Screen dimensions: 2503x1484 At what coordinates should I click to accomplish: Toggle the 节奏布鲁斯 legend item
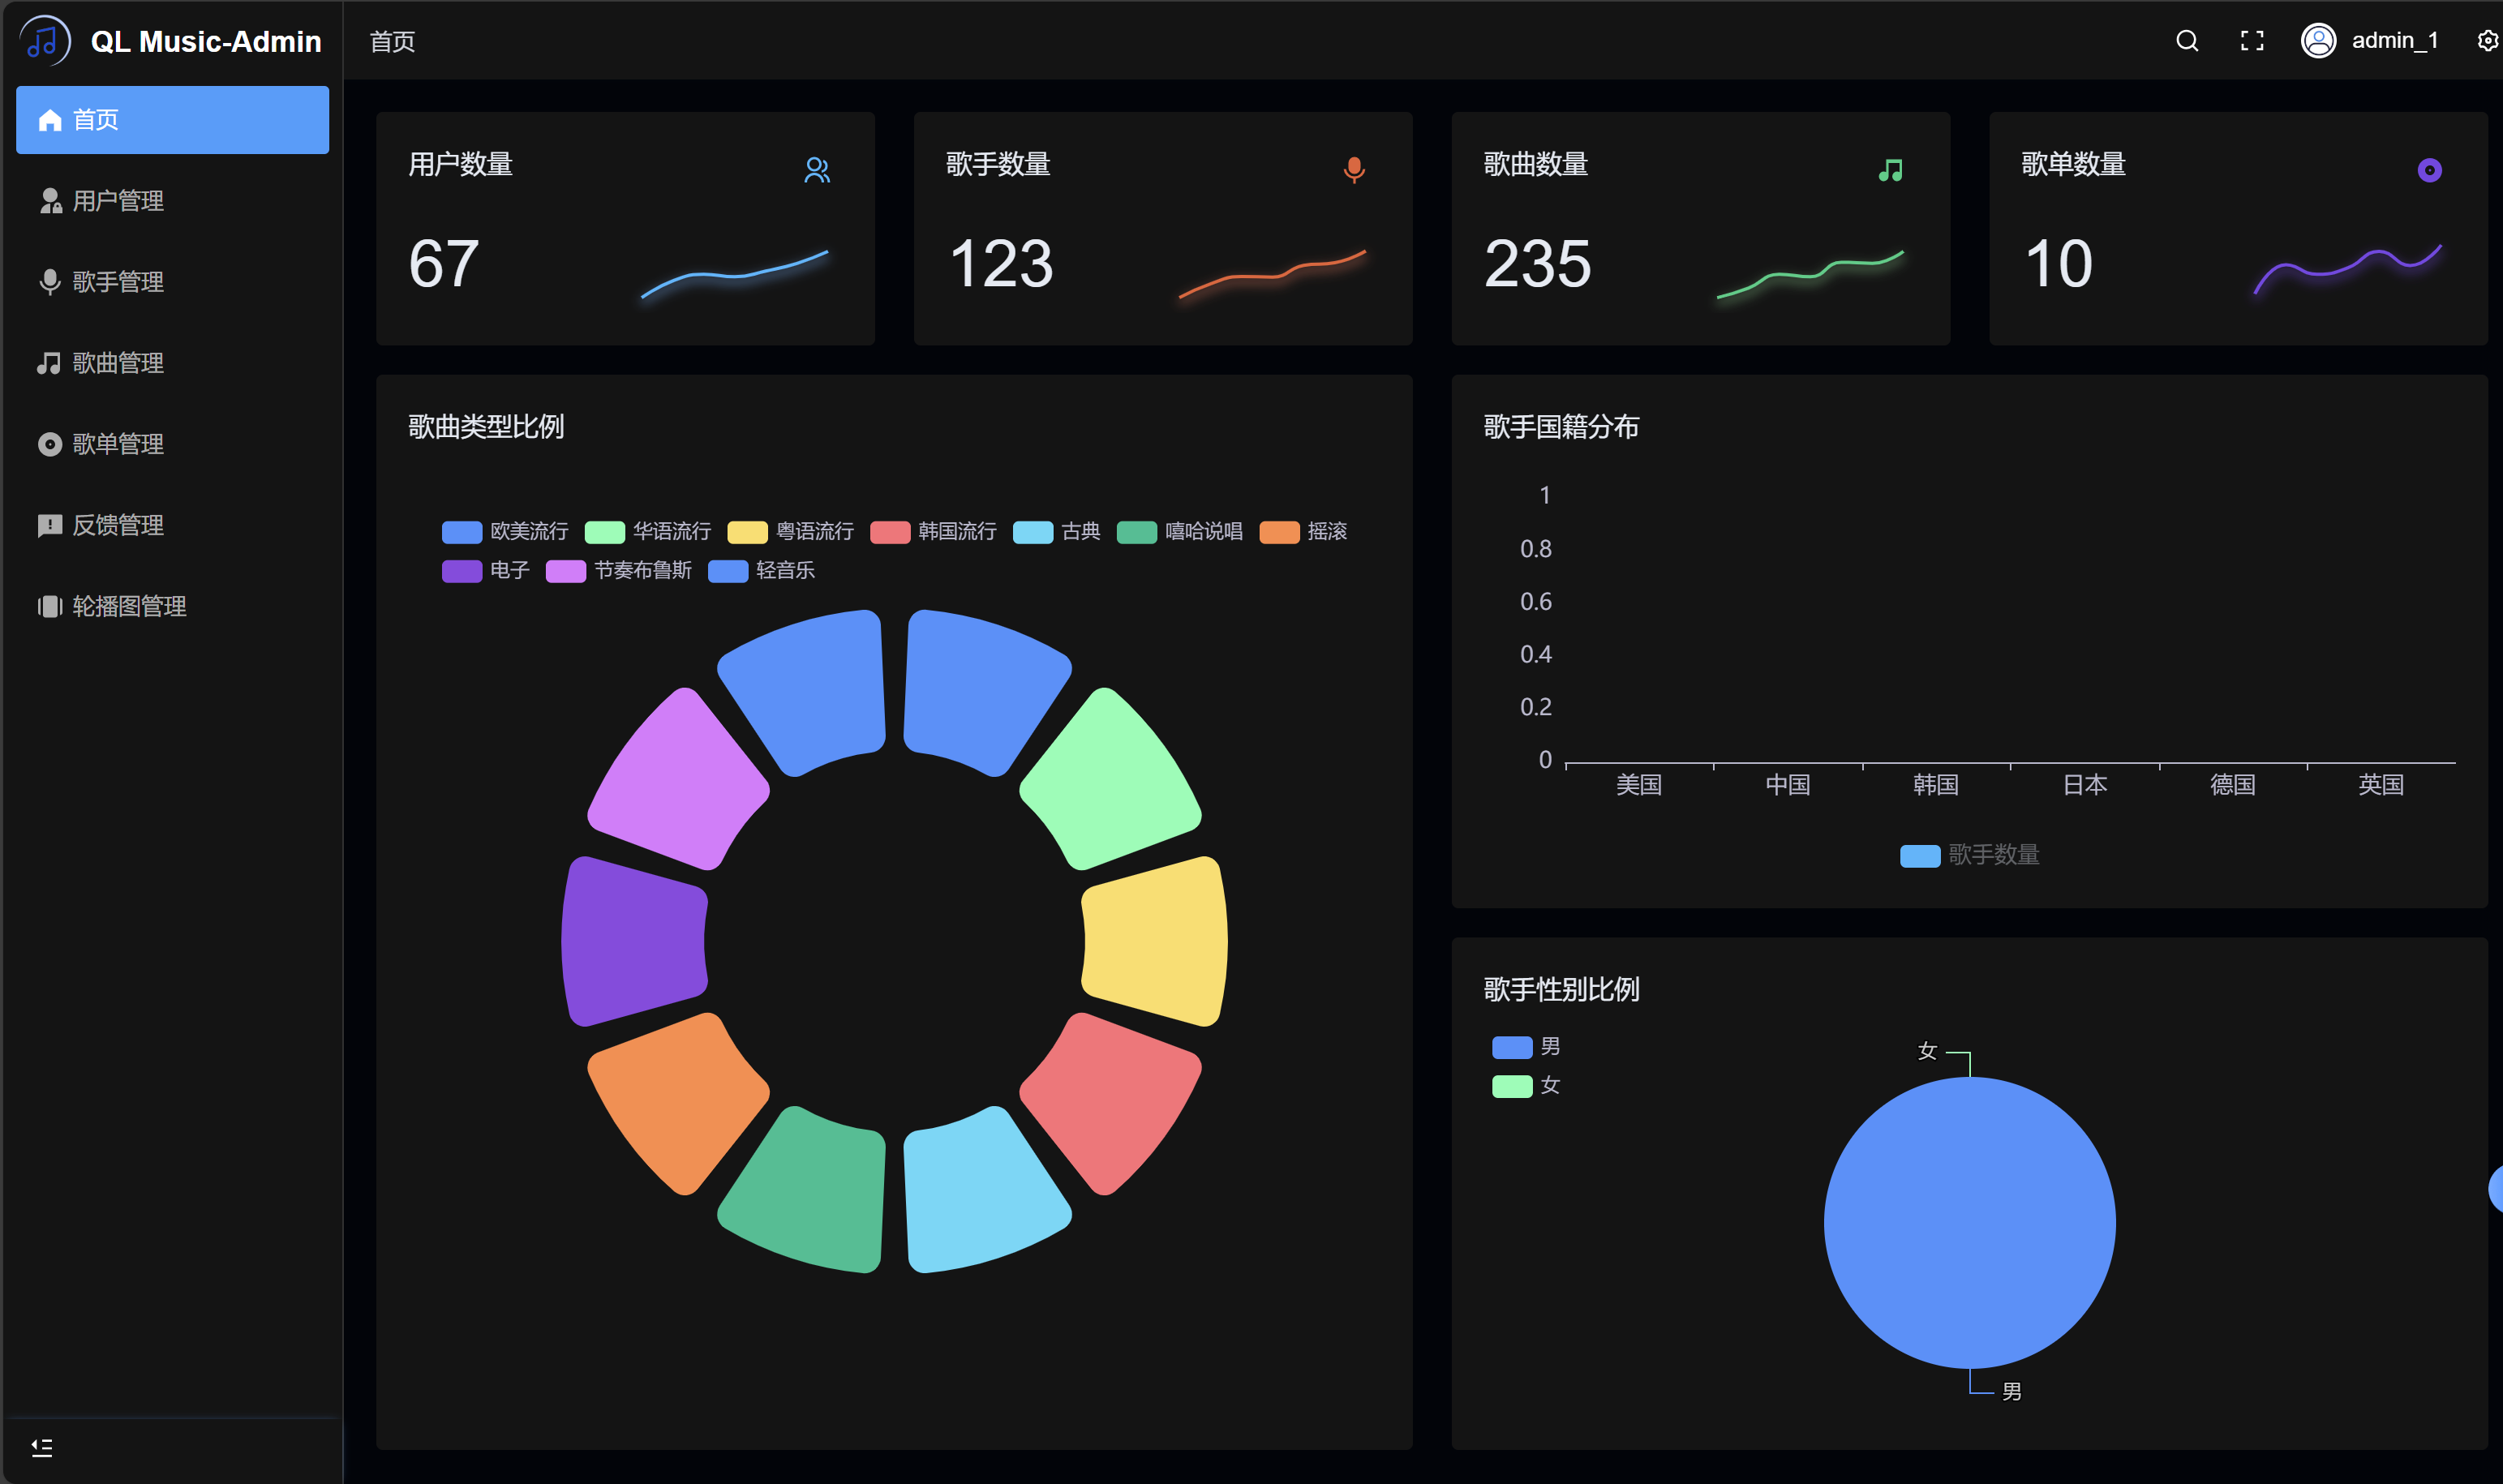coord(619,570)
